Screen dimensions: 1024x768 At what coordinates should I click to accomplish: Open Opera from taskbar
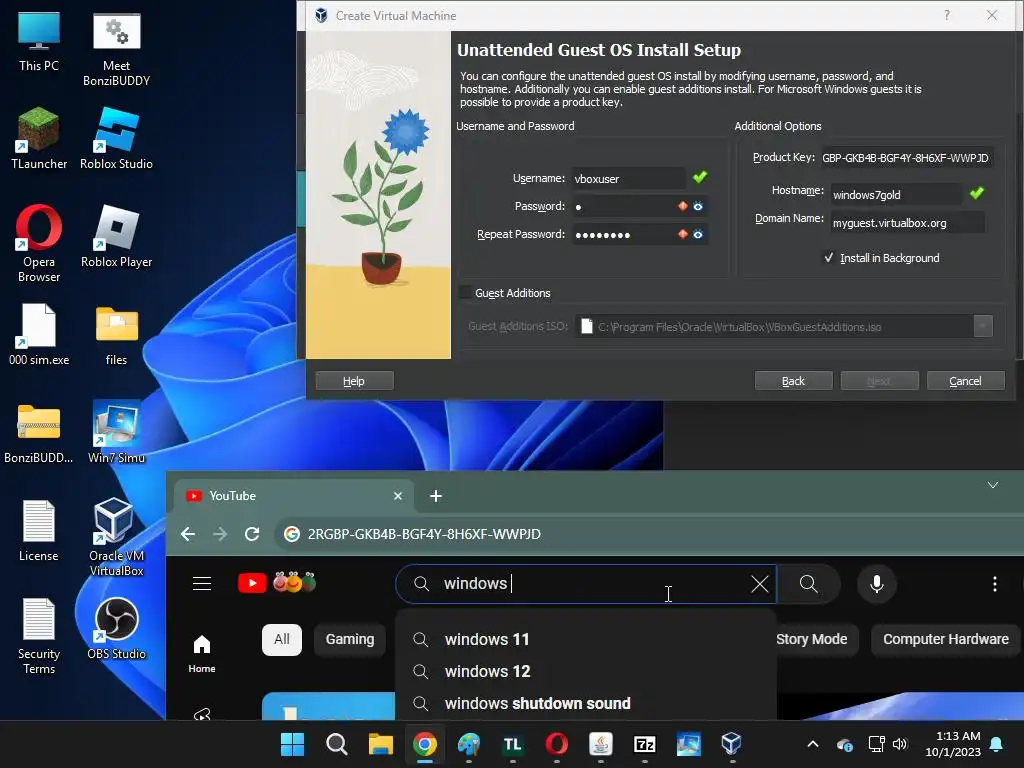(556, 744)
